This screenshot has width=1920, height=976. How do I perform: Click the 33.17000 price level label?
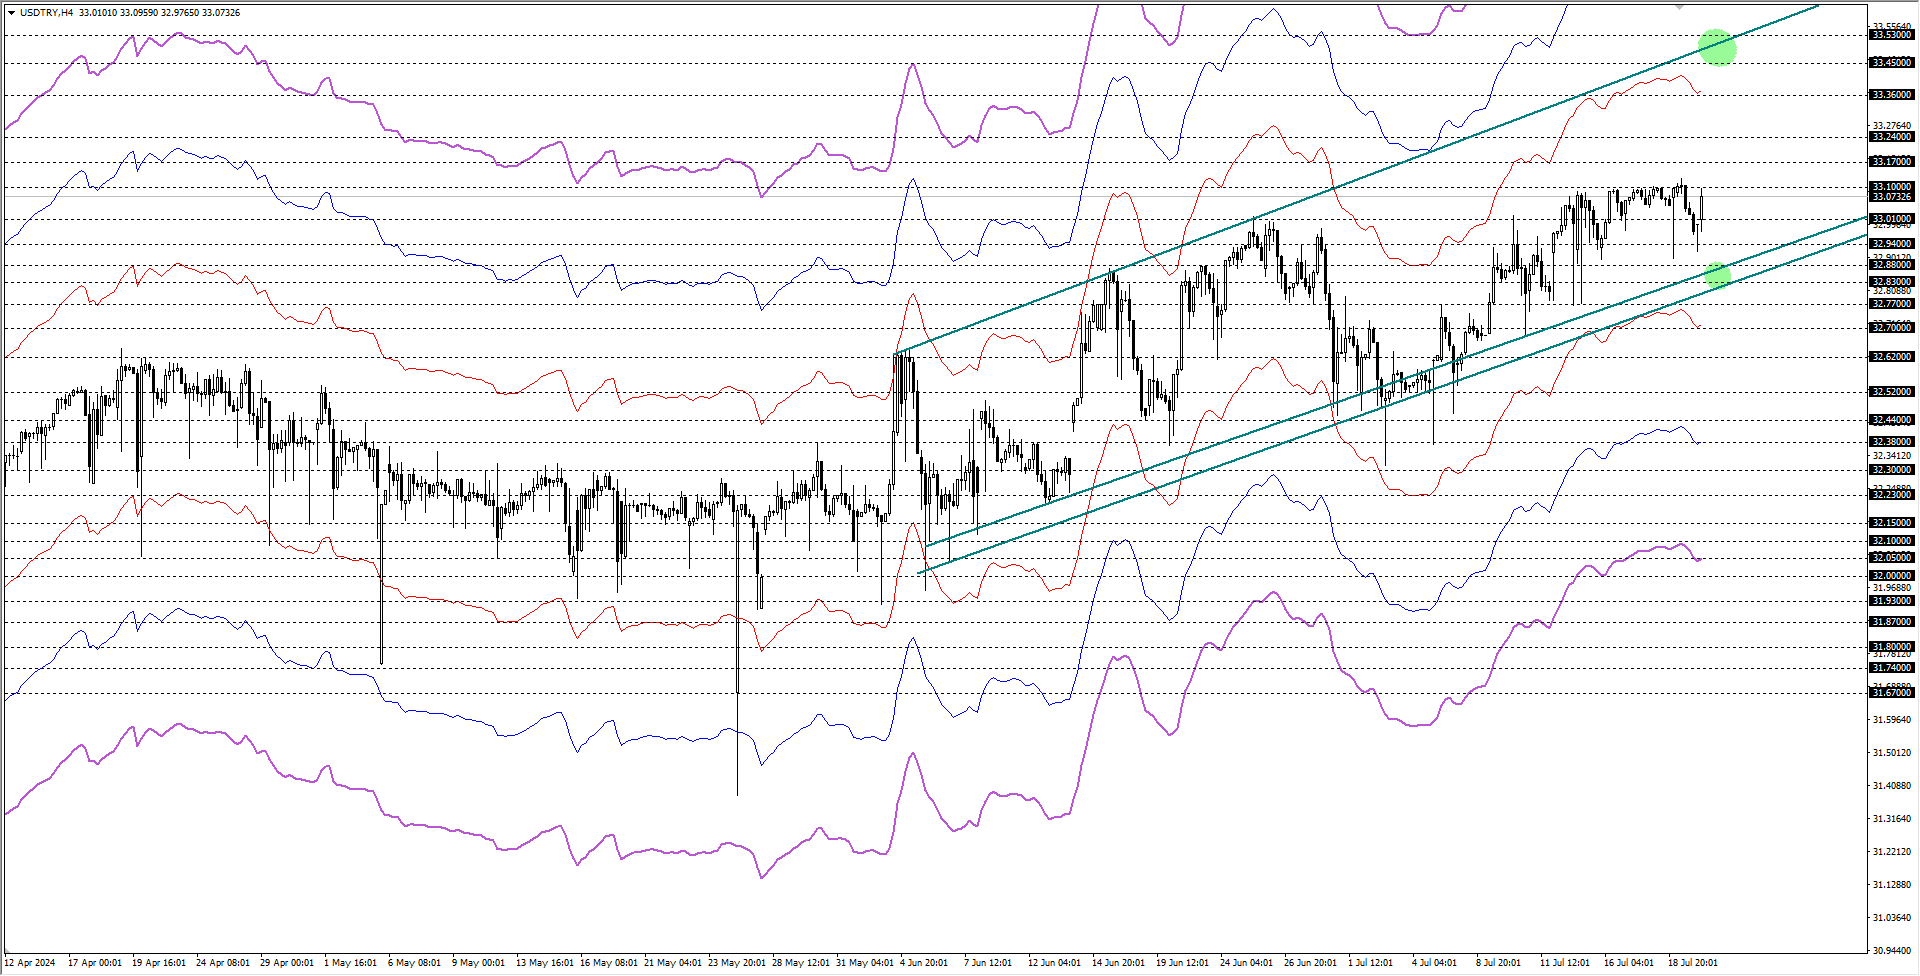[x=1892, y=162]
